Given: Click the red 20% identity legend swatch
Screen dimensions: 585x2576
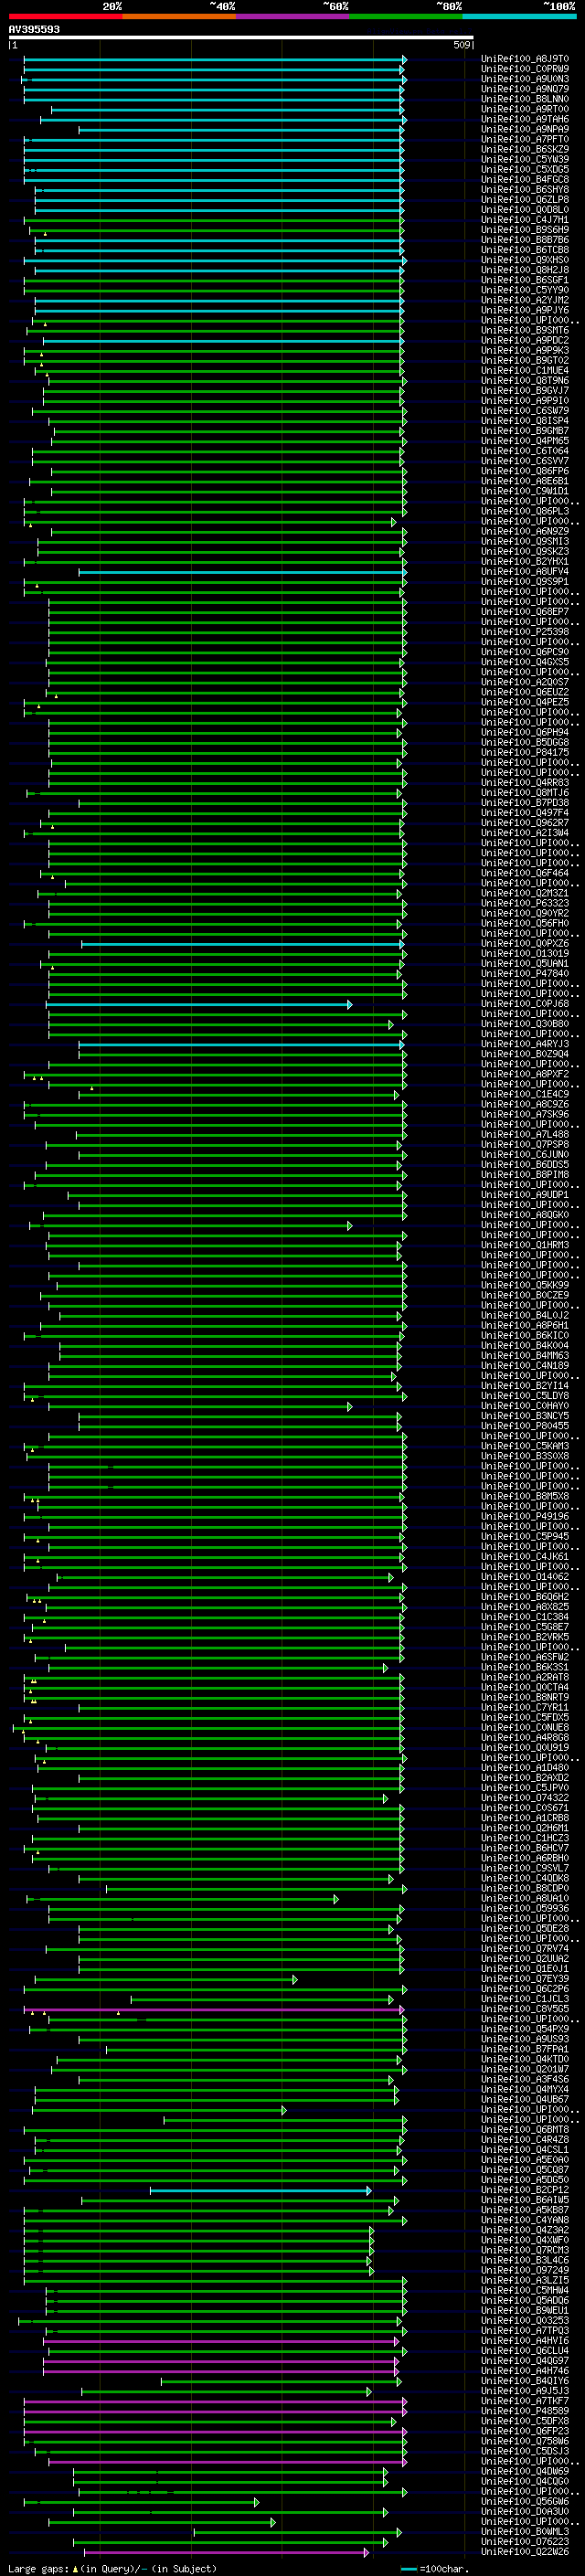Looking at the screenshot, I should (x=65, y=16).
